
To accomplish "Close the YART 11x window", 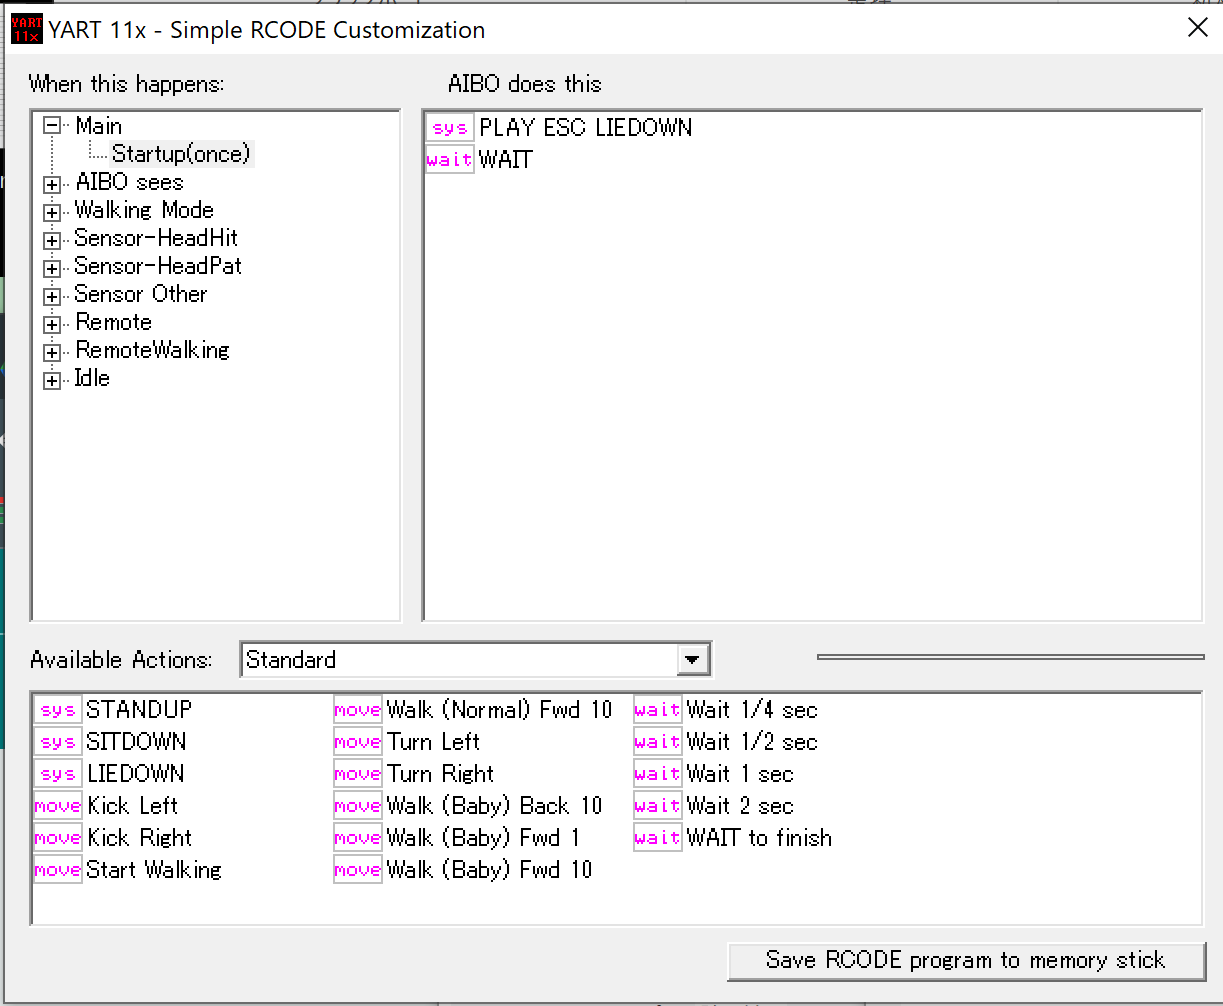I will [1197, 28].
